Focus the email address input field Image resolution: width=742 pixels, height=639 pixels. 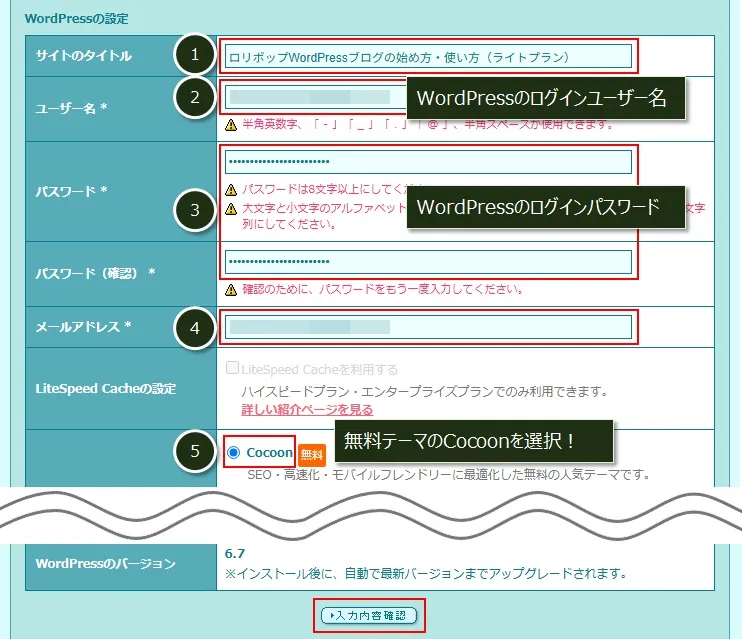(x=428, y=327)
